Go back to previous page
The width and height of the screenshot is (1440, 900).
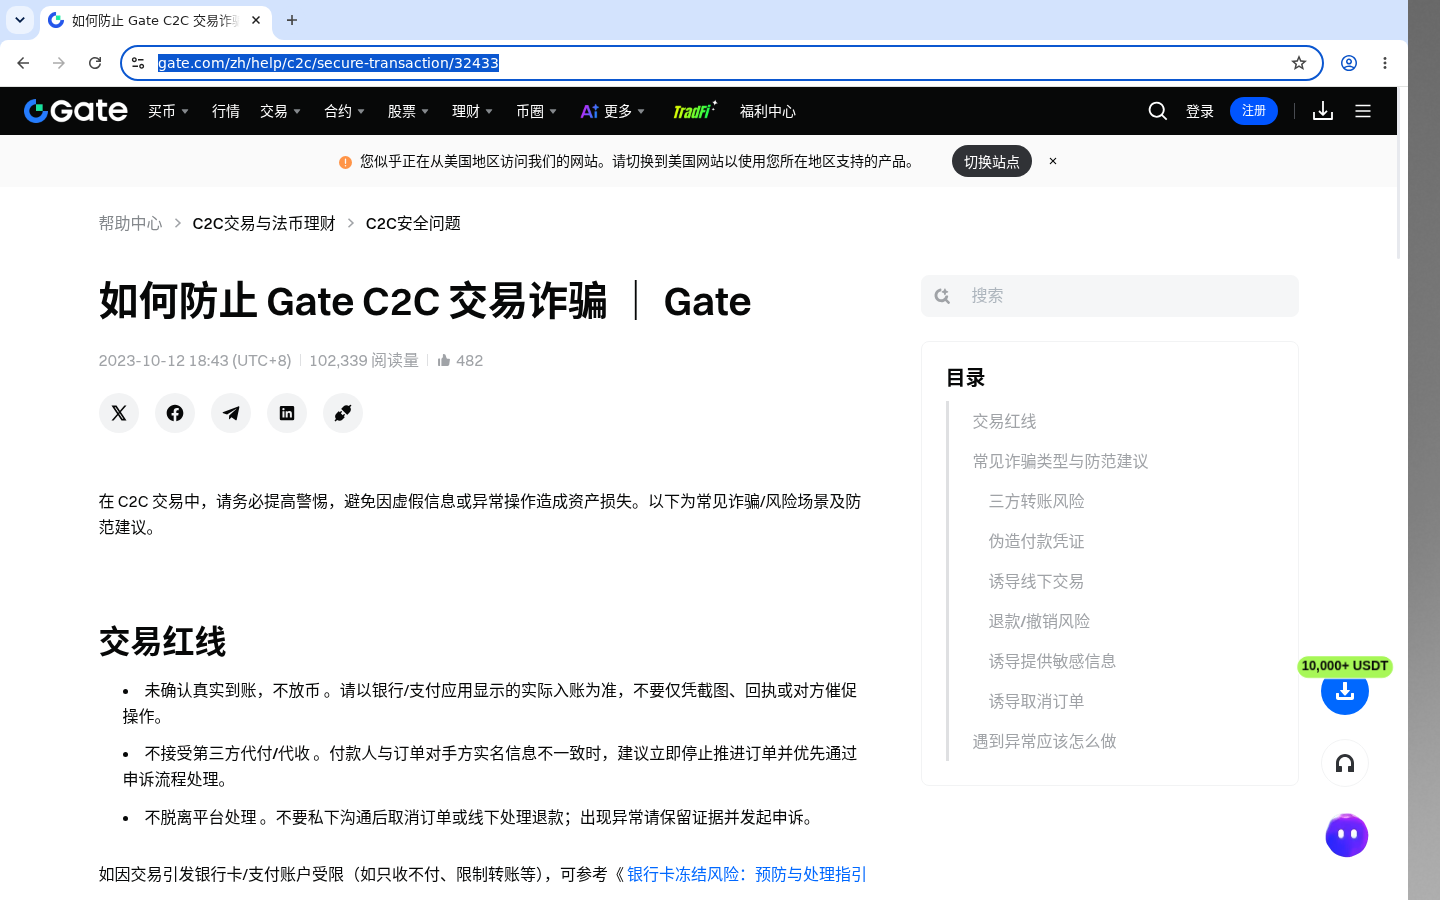click(x=23, y=63)
